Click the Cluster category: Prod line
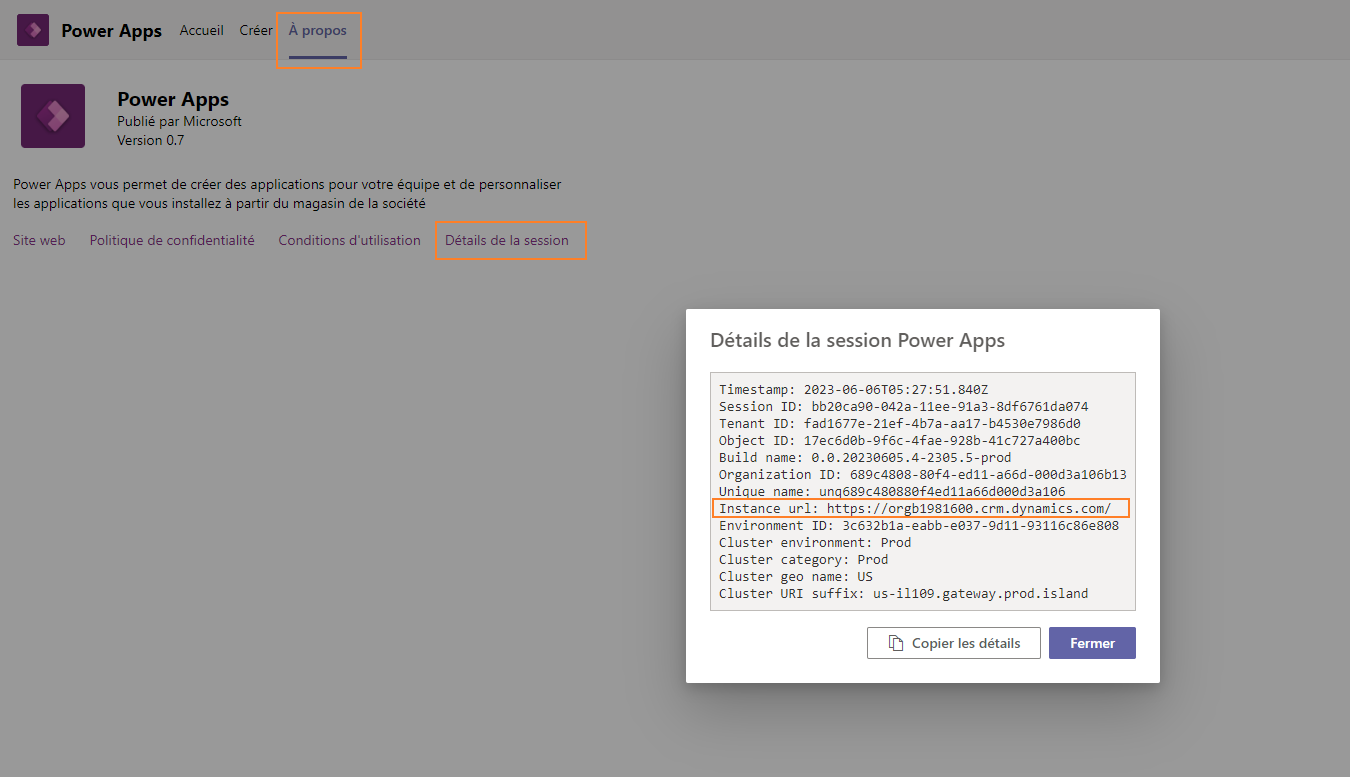The image size is (1350, 777). coord(804,559)
